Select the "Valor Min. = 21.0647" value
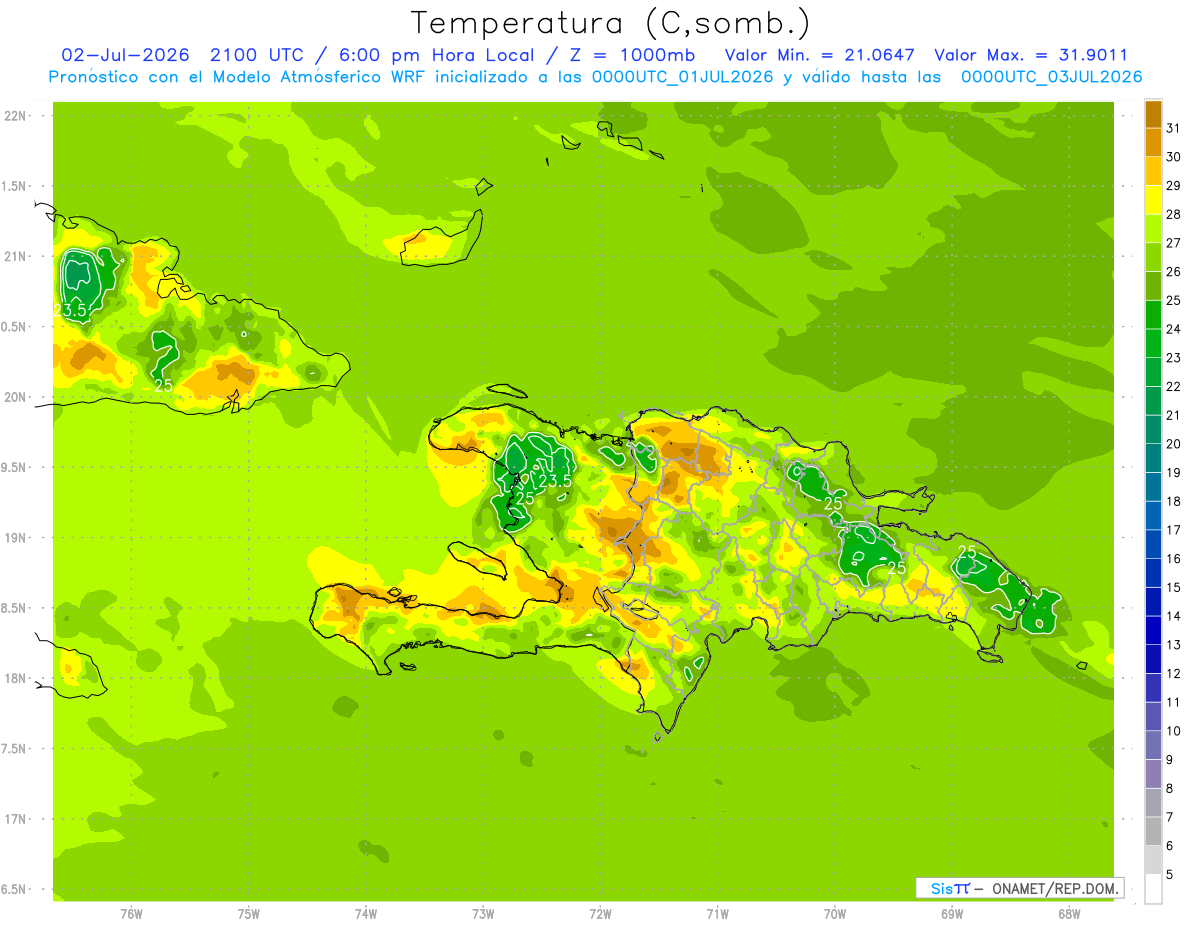The width and height of the screenshot is (1200, 927). click(818, 55)
